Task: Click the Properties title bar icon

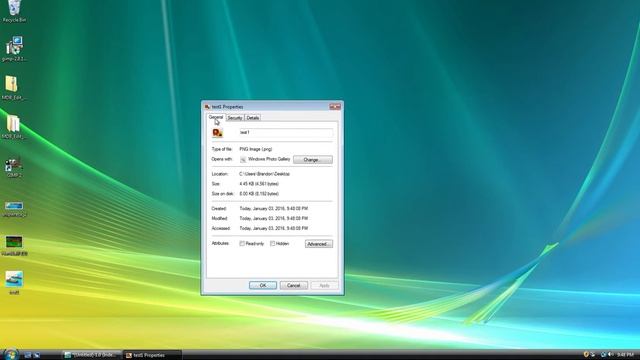Action: pyautogui.click(x=207, y=107)
